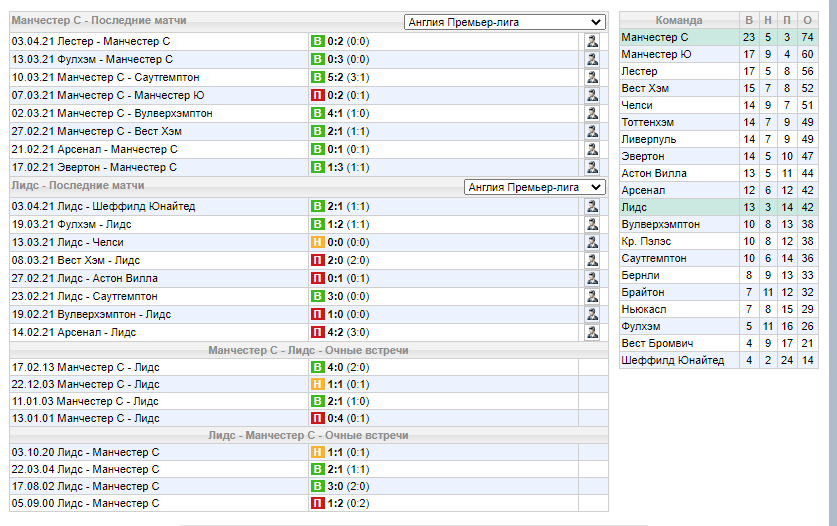This screenshot has height=526, width=837.
Task: Click Команда column header in standings
Action: click(679, 20)
